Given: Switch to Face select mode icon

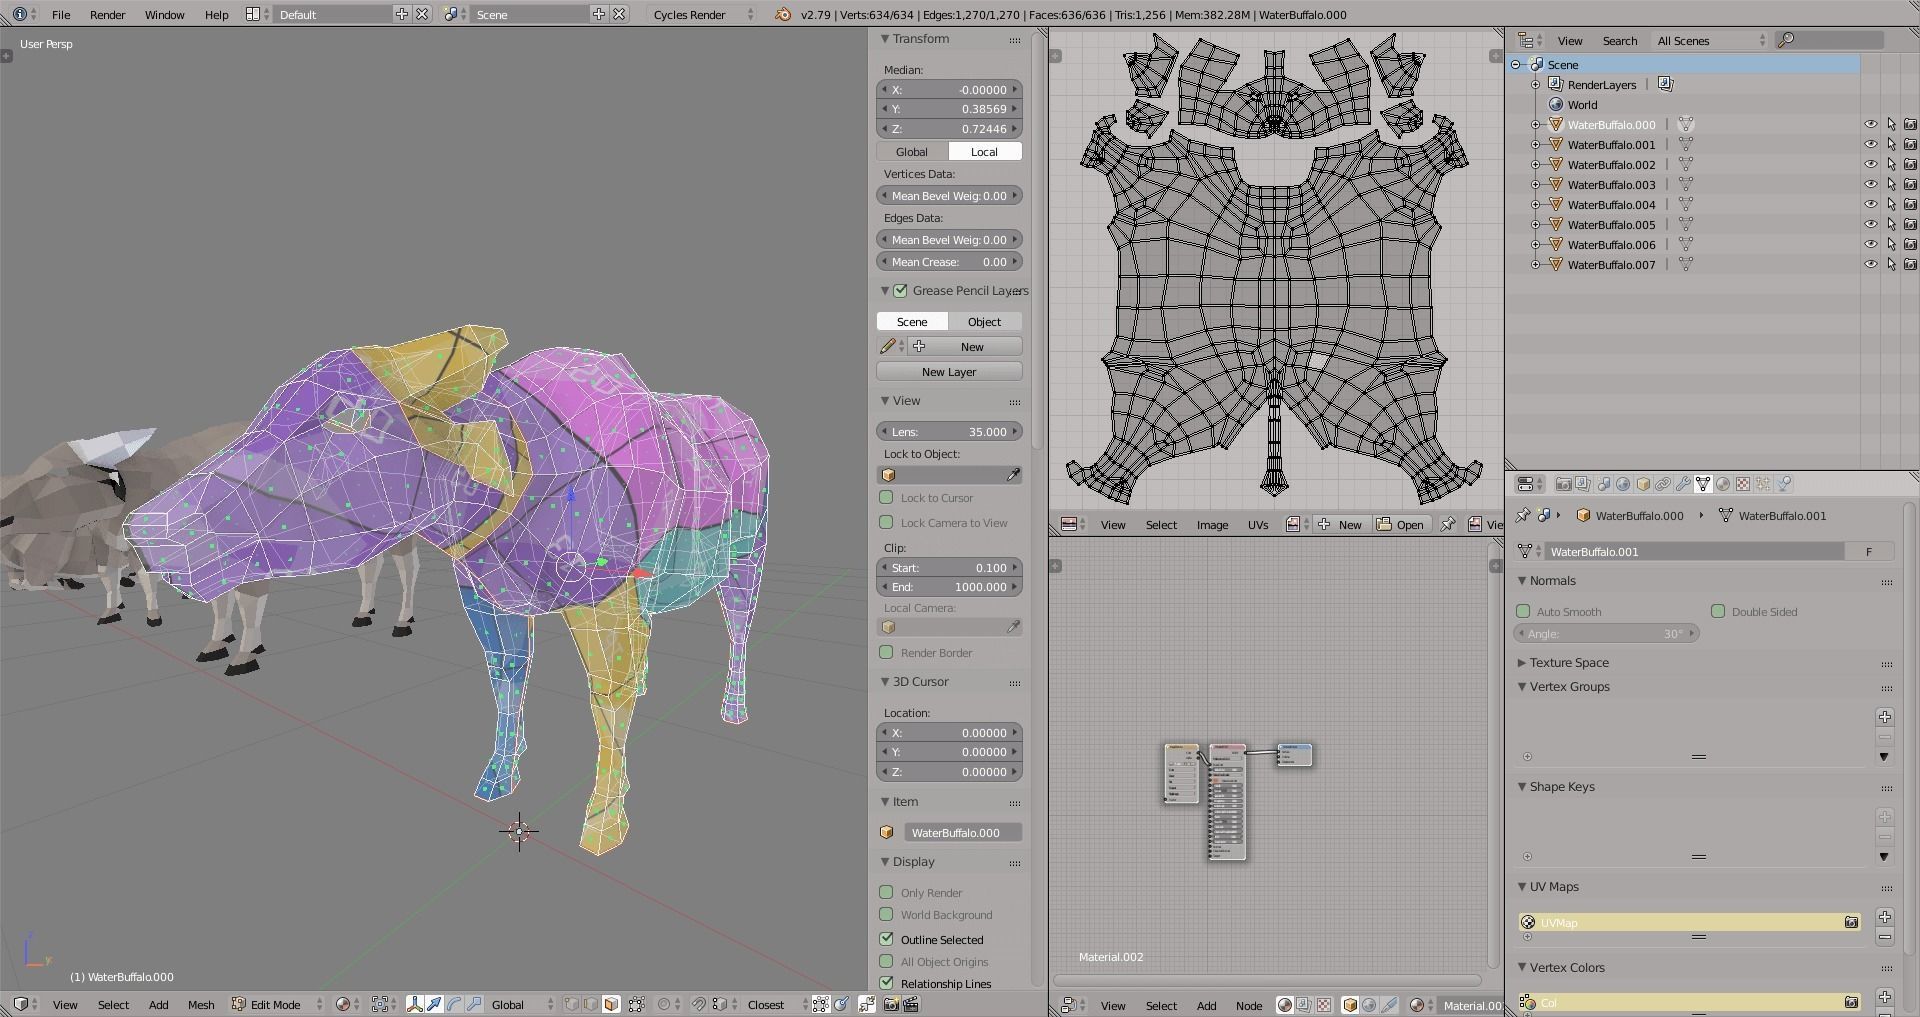Looking at the screenshot, I should click(x=611, y=1004).
